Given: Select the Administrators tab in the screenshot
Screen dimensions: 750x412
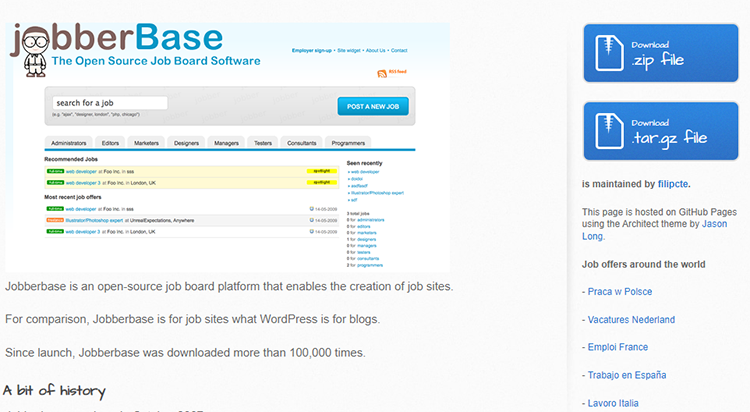Looking at the screenshot, I should point(69,143).
